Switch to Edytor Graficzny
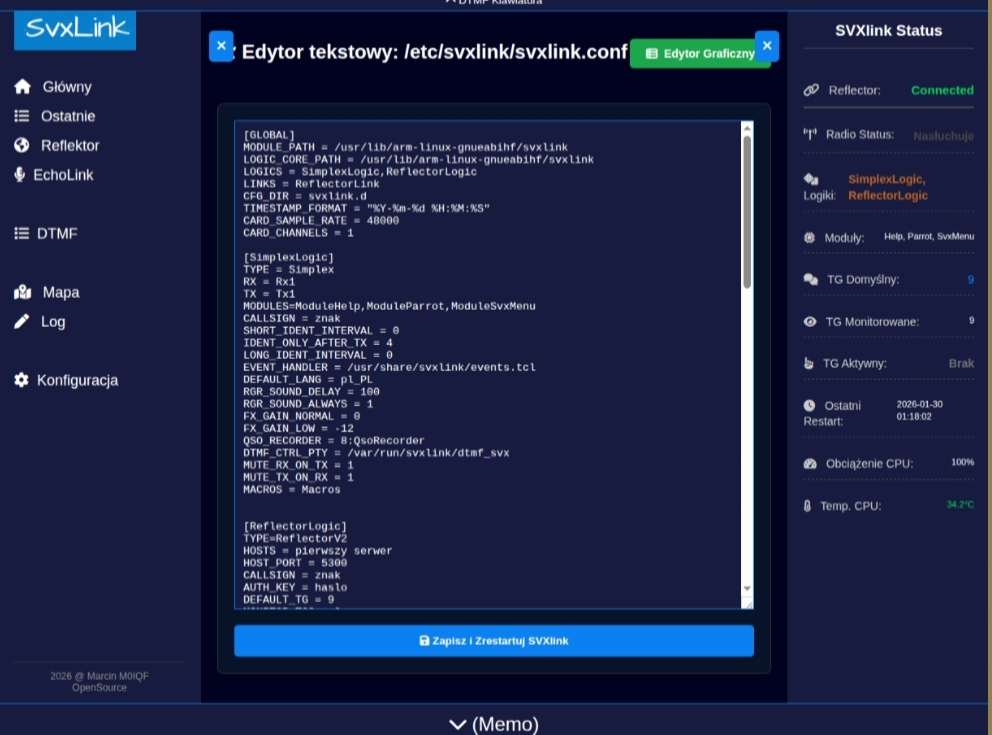This screenshot has width=992, height=735. click(x=699, y=53)
